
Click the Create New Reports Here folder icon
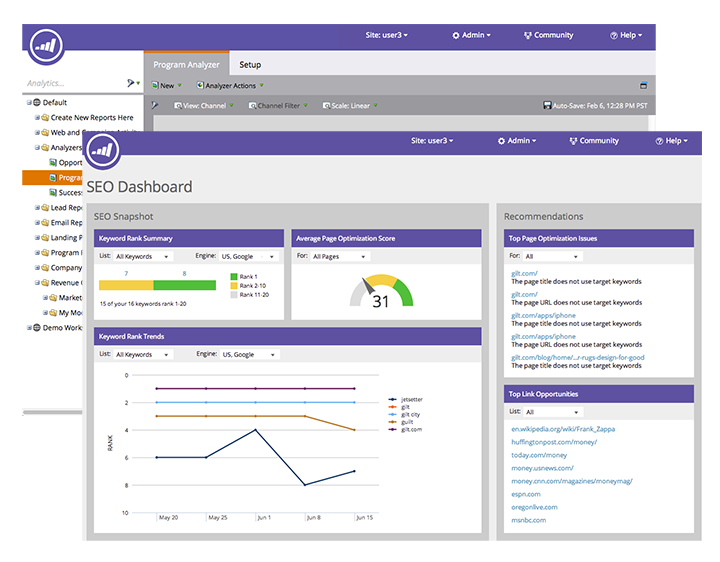coord(45,118)
